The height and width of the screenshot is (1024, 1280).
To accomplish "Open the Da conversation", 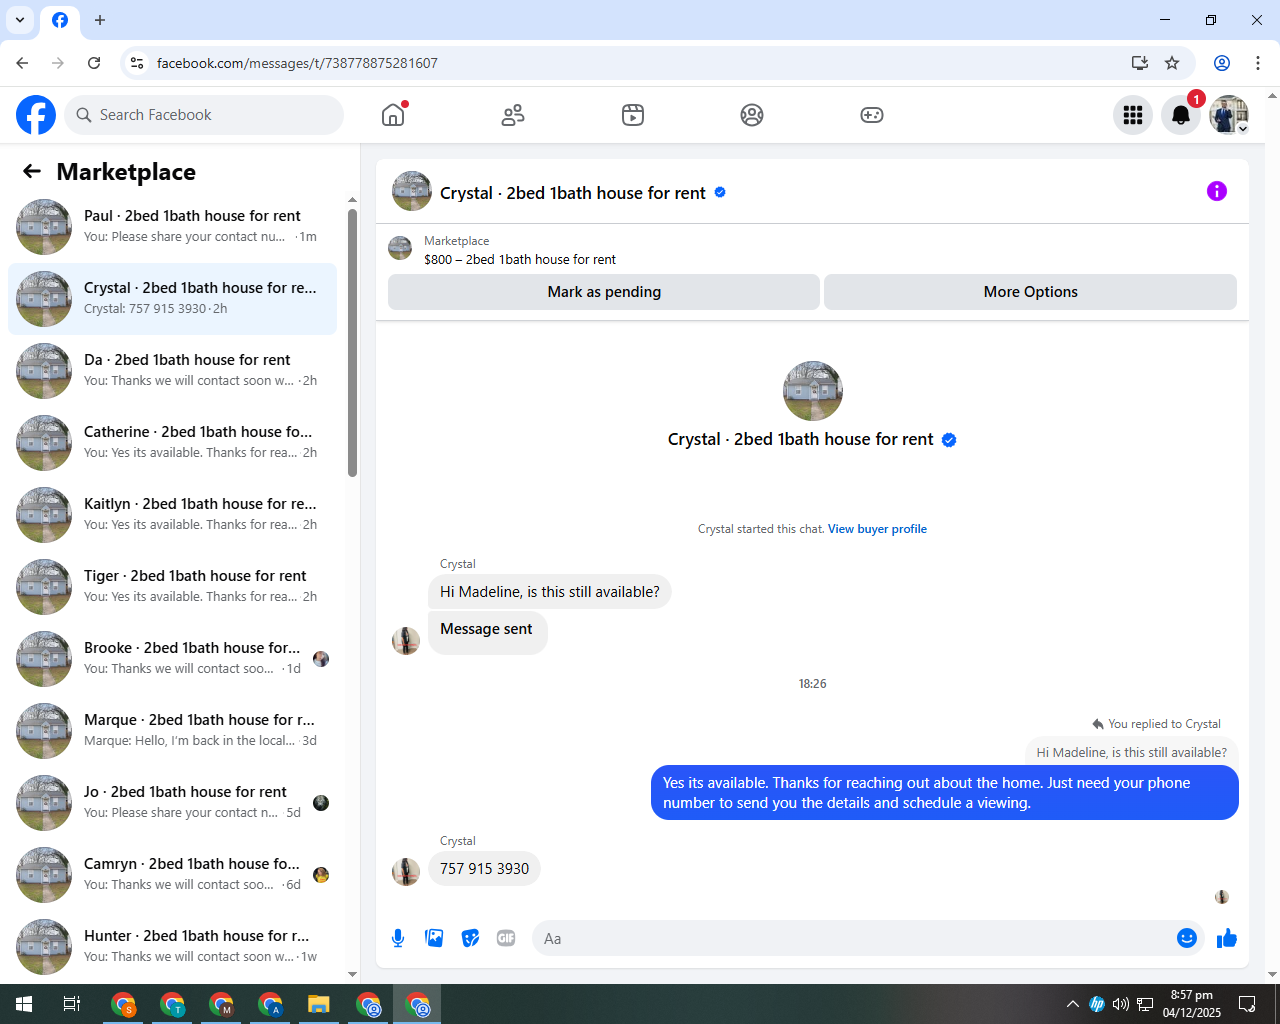I will pos(173,371).
